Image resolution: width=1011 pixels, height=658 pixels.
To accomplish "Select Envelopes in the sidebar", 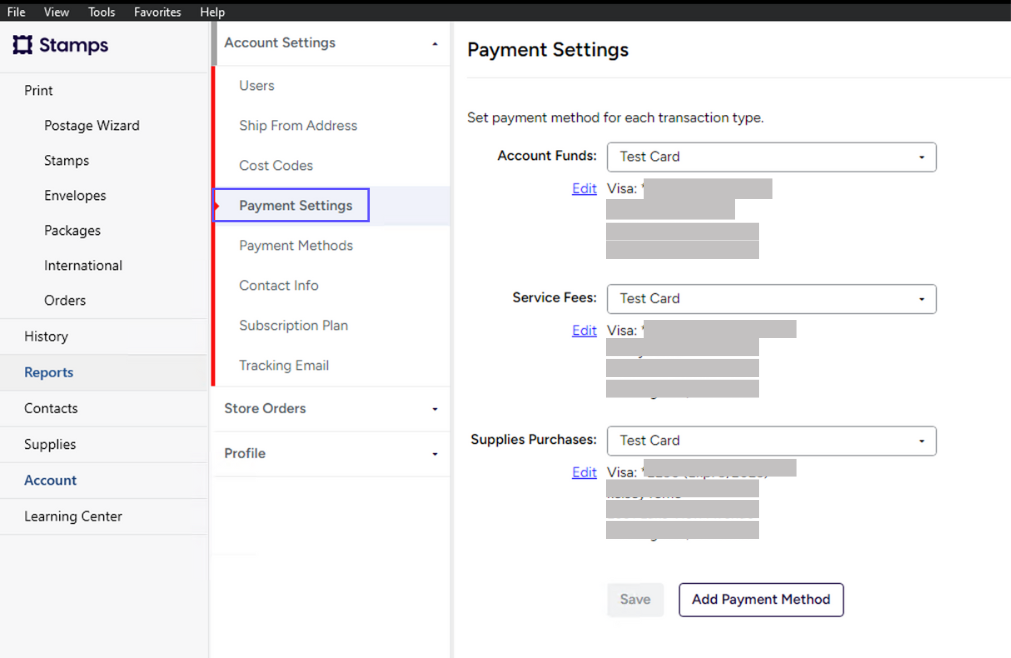I will 75,195.
